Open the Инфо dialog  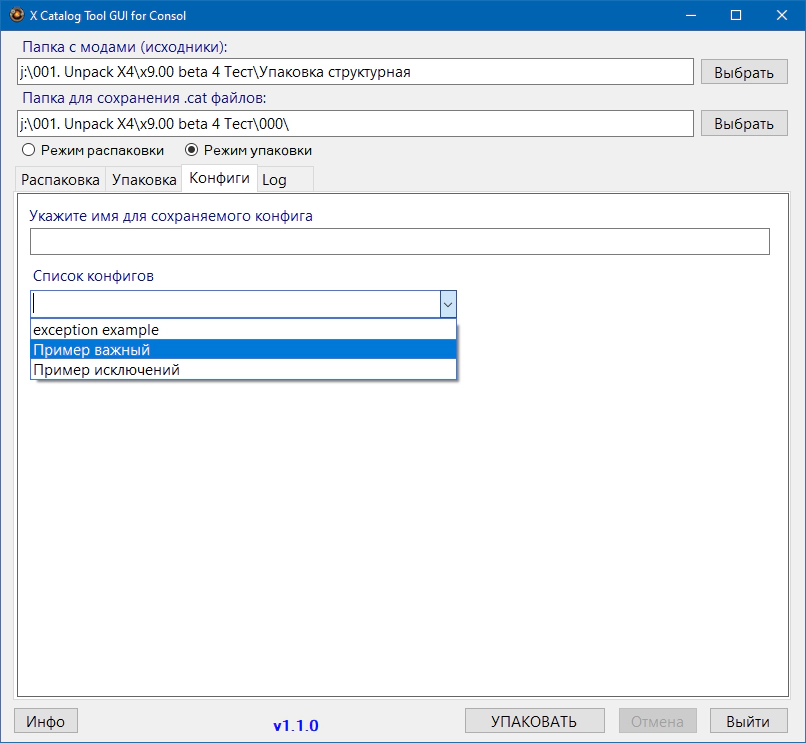point(46,722)
